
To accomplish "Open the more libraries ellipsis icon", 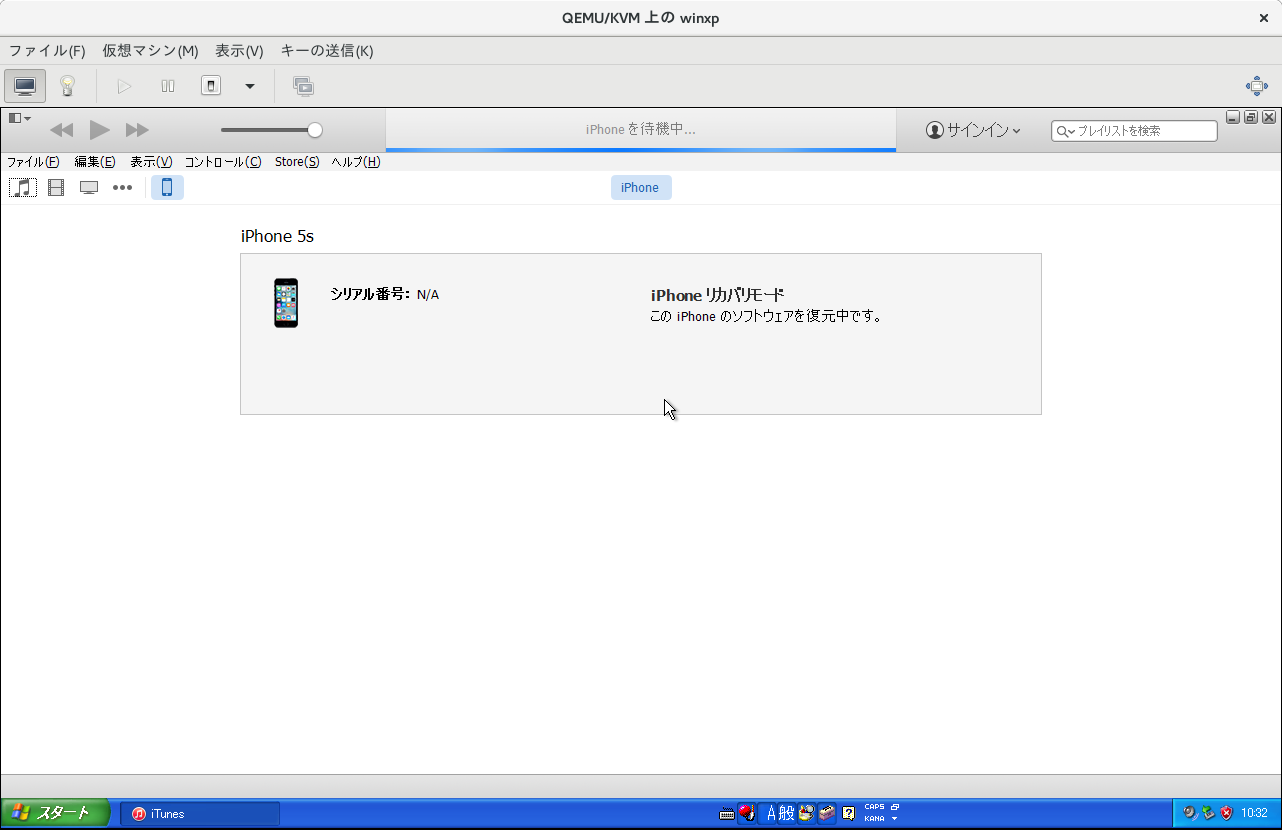I will (122, 187).
